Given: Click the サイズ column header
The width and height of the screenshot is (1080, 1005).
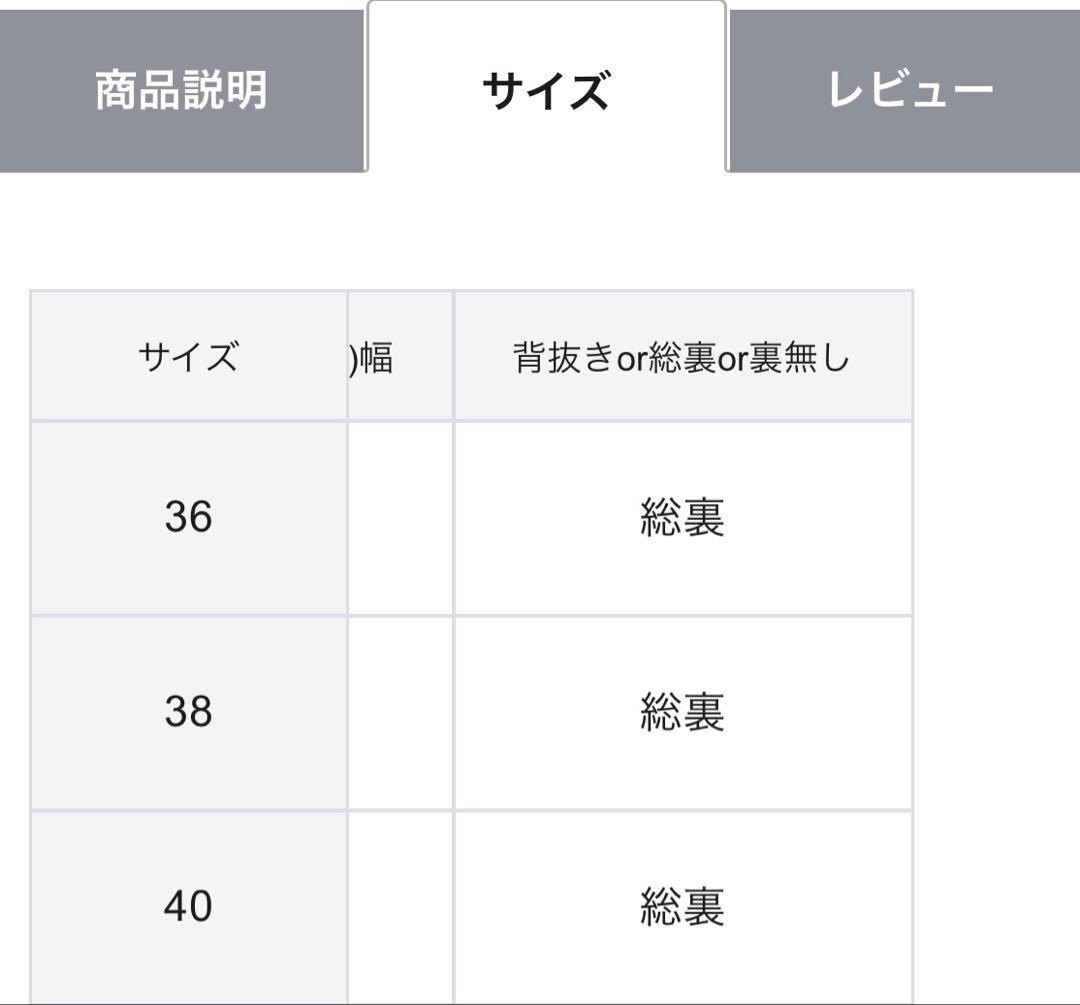Looking at the screenshot, I should (x=190, y=355).
